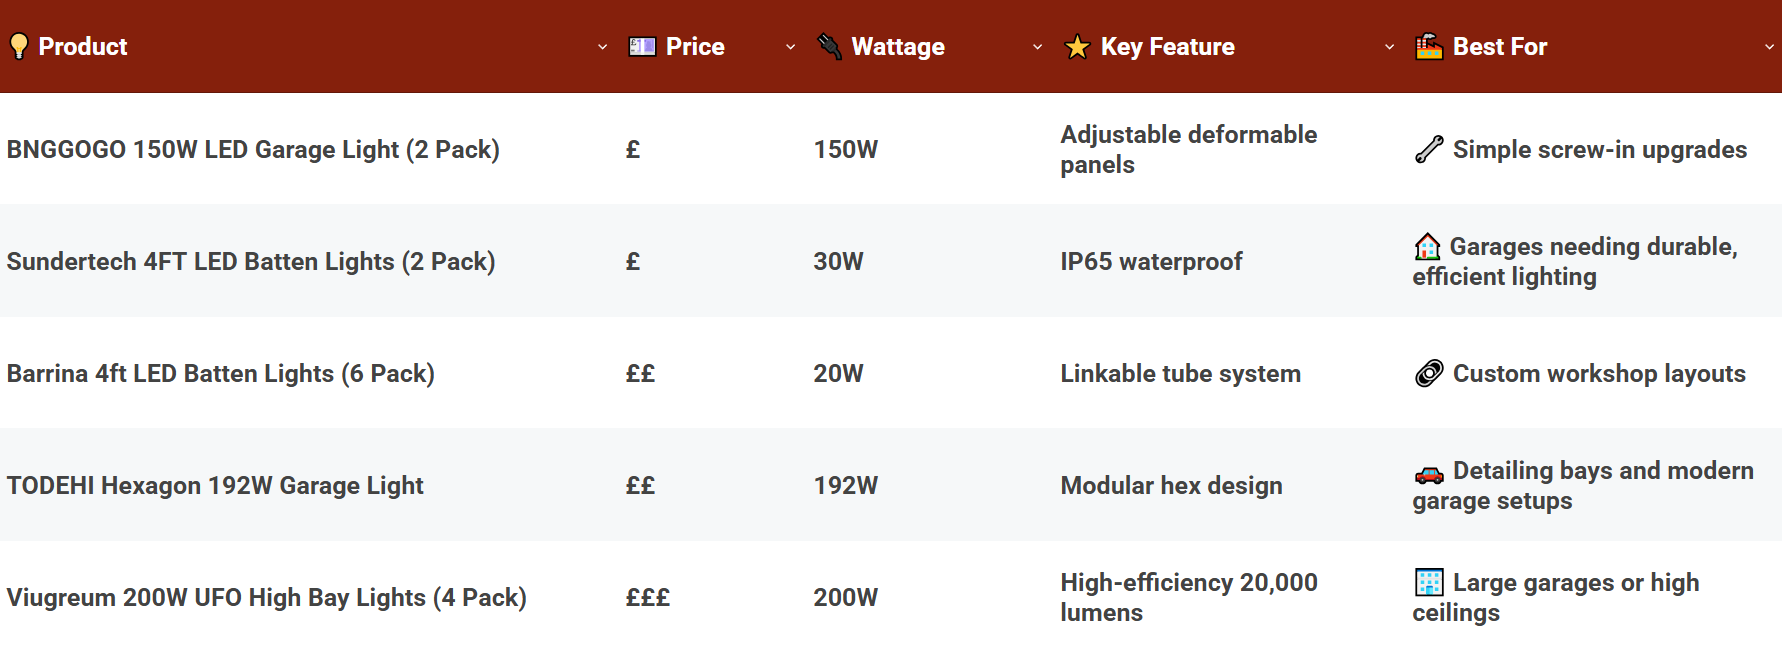Click the car icon for detailing bays entry
Image resolution: width=1782 pixels, height=651 pixels.
1428,476
